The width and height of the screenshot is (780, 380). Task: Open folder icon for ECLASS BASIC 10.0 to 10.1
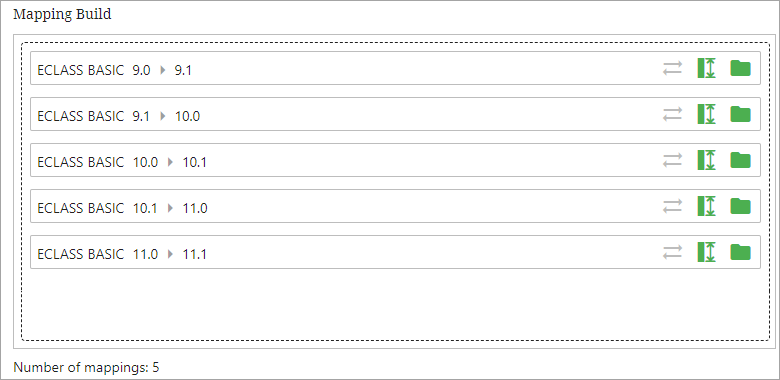coord(740,160)
